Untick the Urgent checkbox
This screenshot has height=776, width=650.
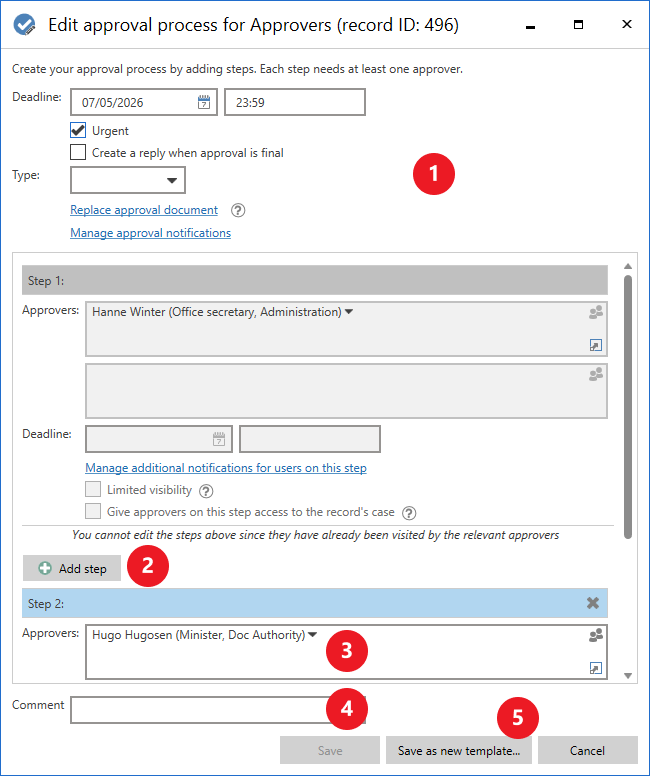pyautogui.click(x=78, y=130)
